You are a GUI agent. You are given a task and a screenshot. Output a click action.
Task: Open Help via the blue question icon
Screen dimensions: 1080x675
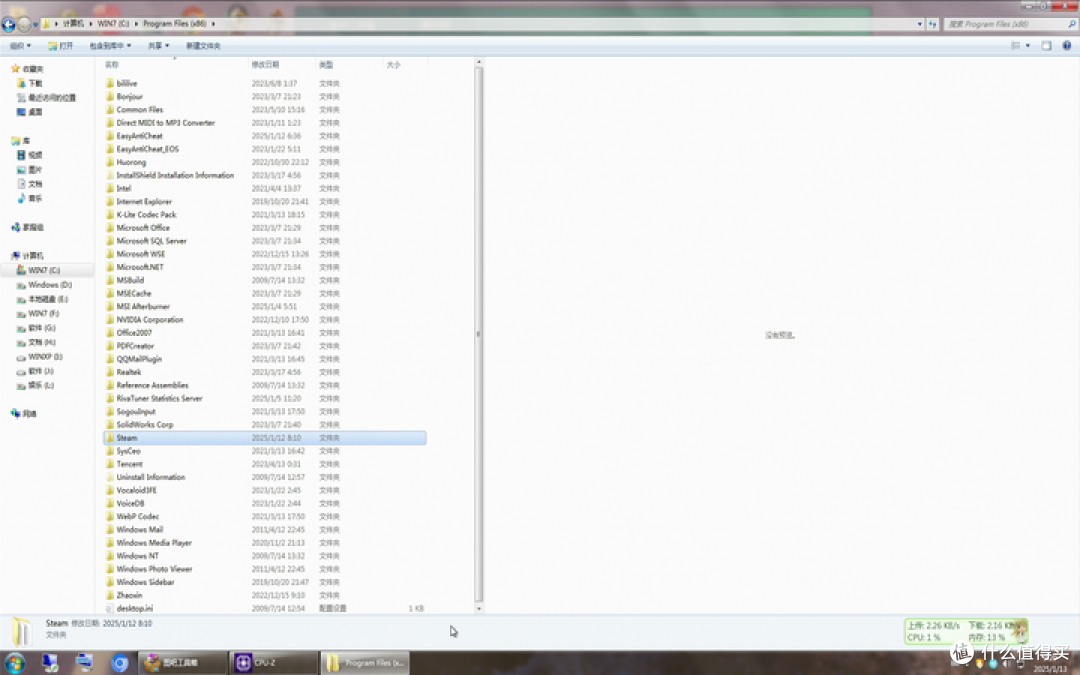pos(1066,46)
